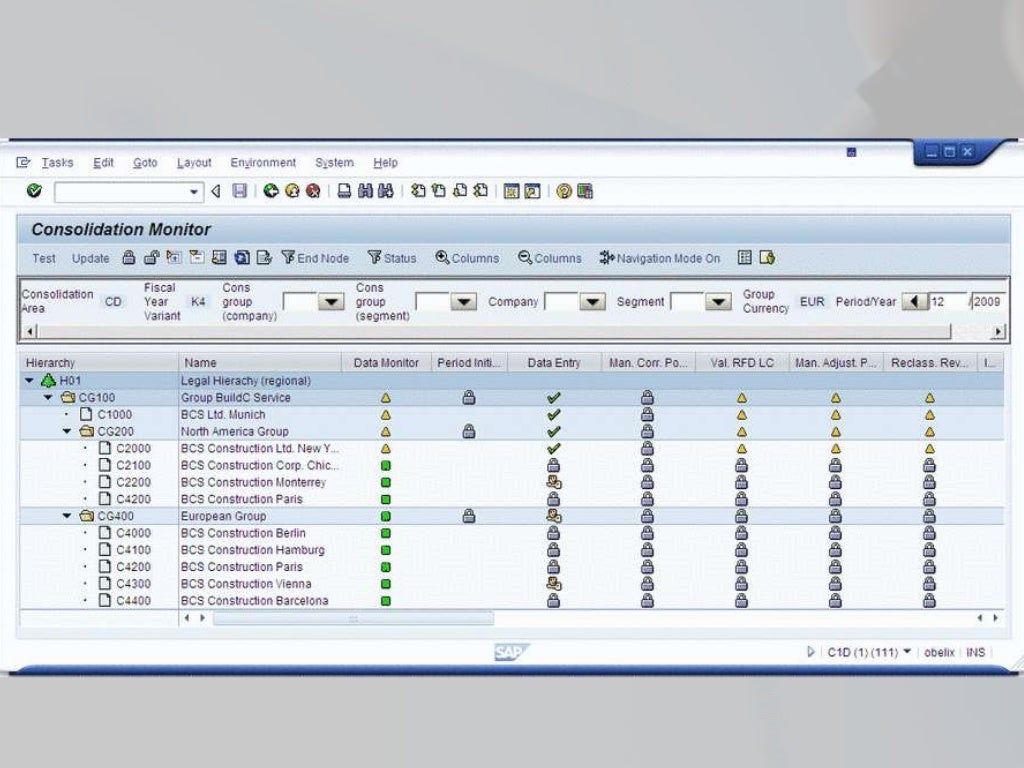This screenshot has width=1024, height=768.
Task: Click the Status filter button
Action: 392,258
